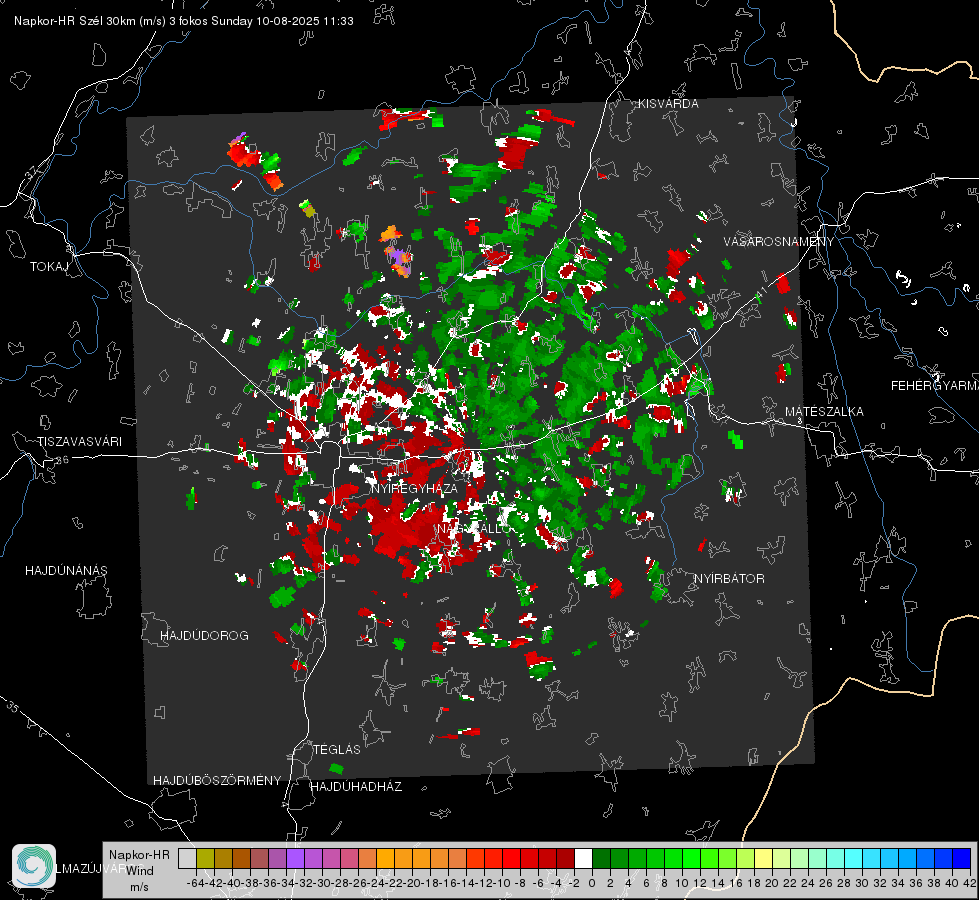
Task: Click road number 37 near Tokaj
Action: (x=32, y=172)
